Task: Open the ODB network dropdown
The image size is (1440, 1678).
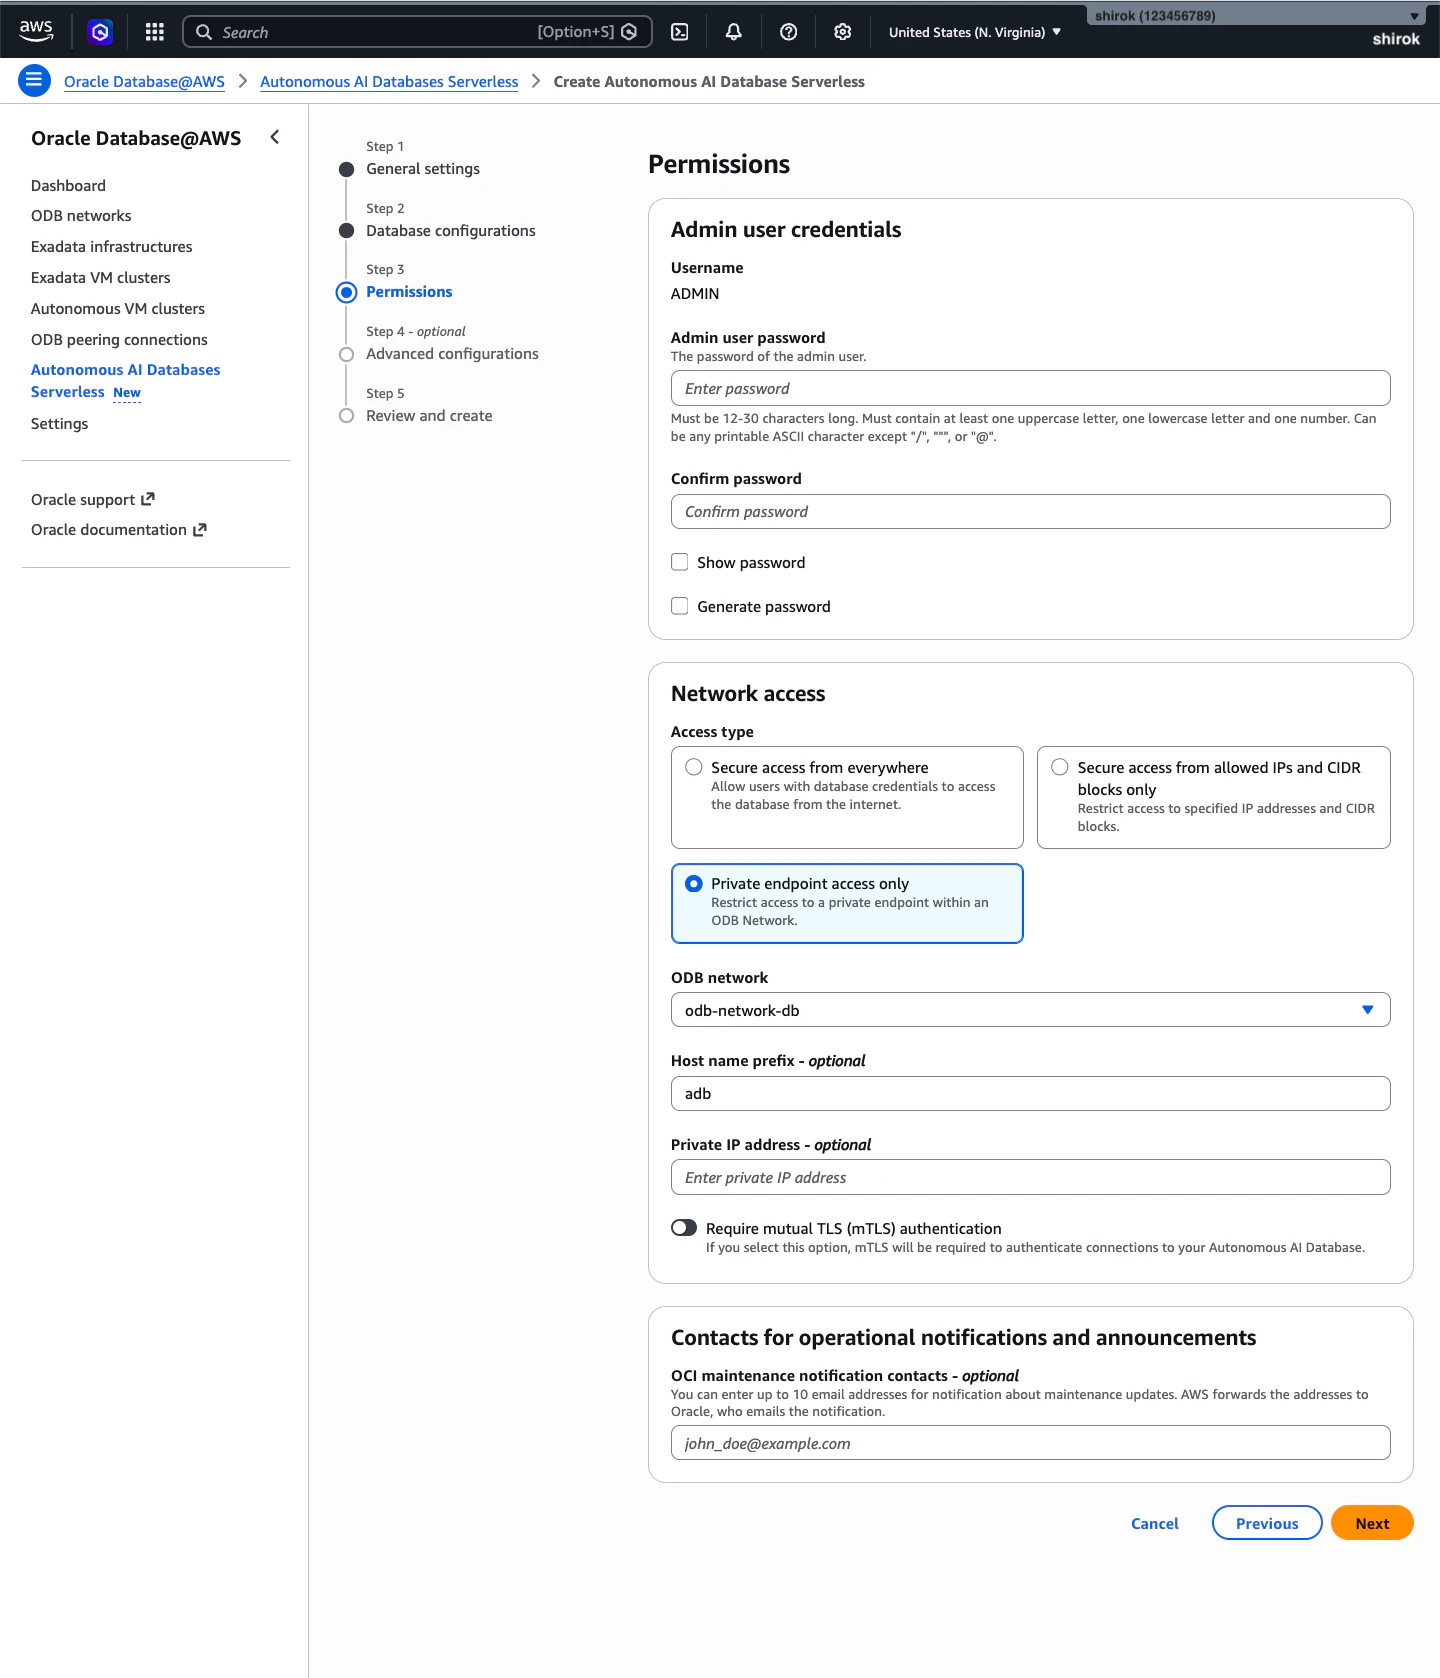Action: pos(1030,1010)
